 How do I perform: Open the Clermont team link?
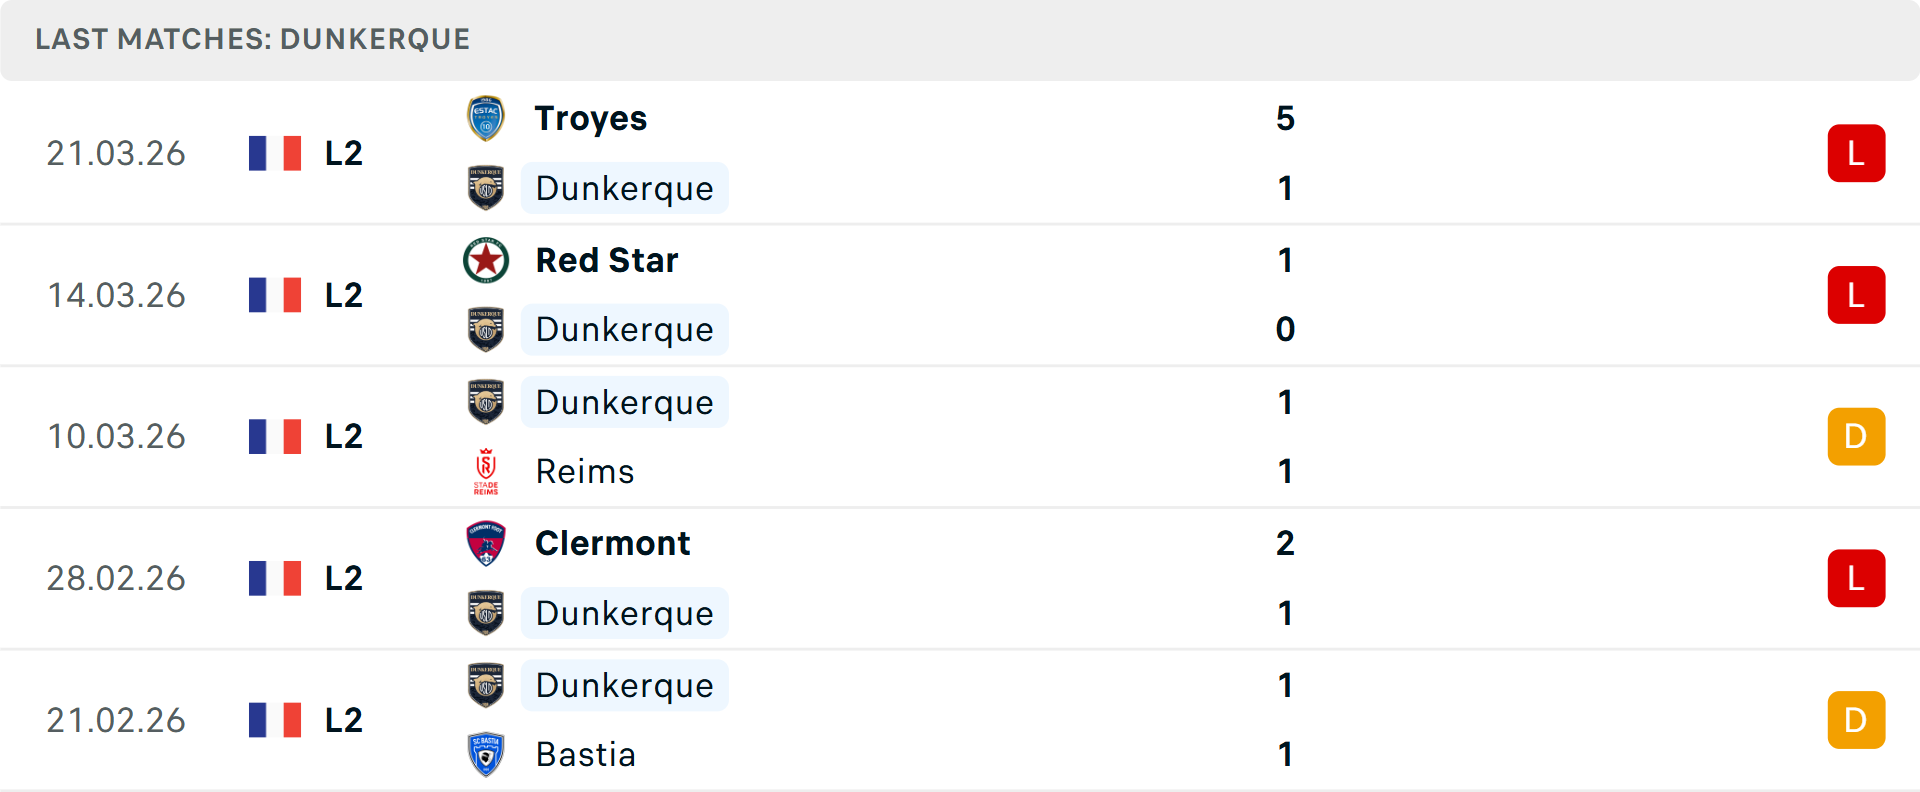(612, 544)
